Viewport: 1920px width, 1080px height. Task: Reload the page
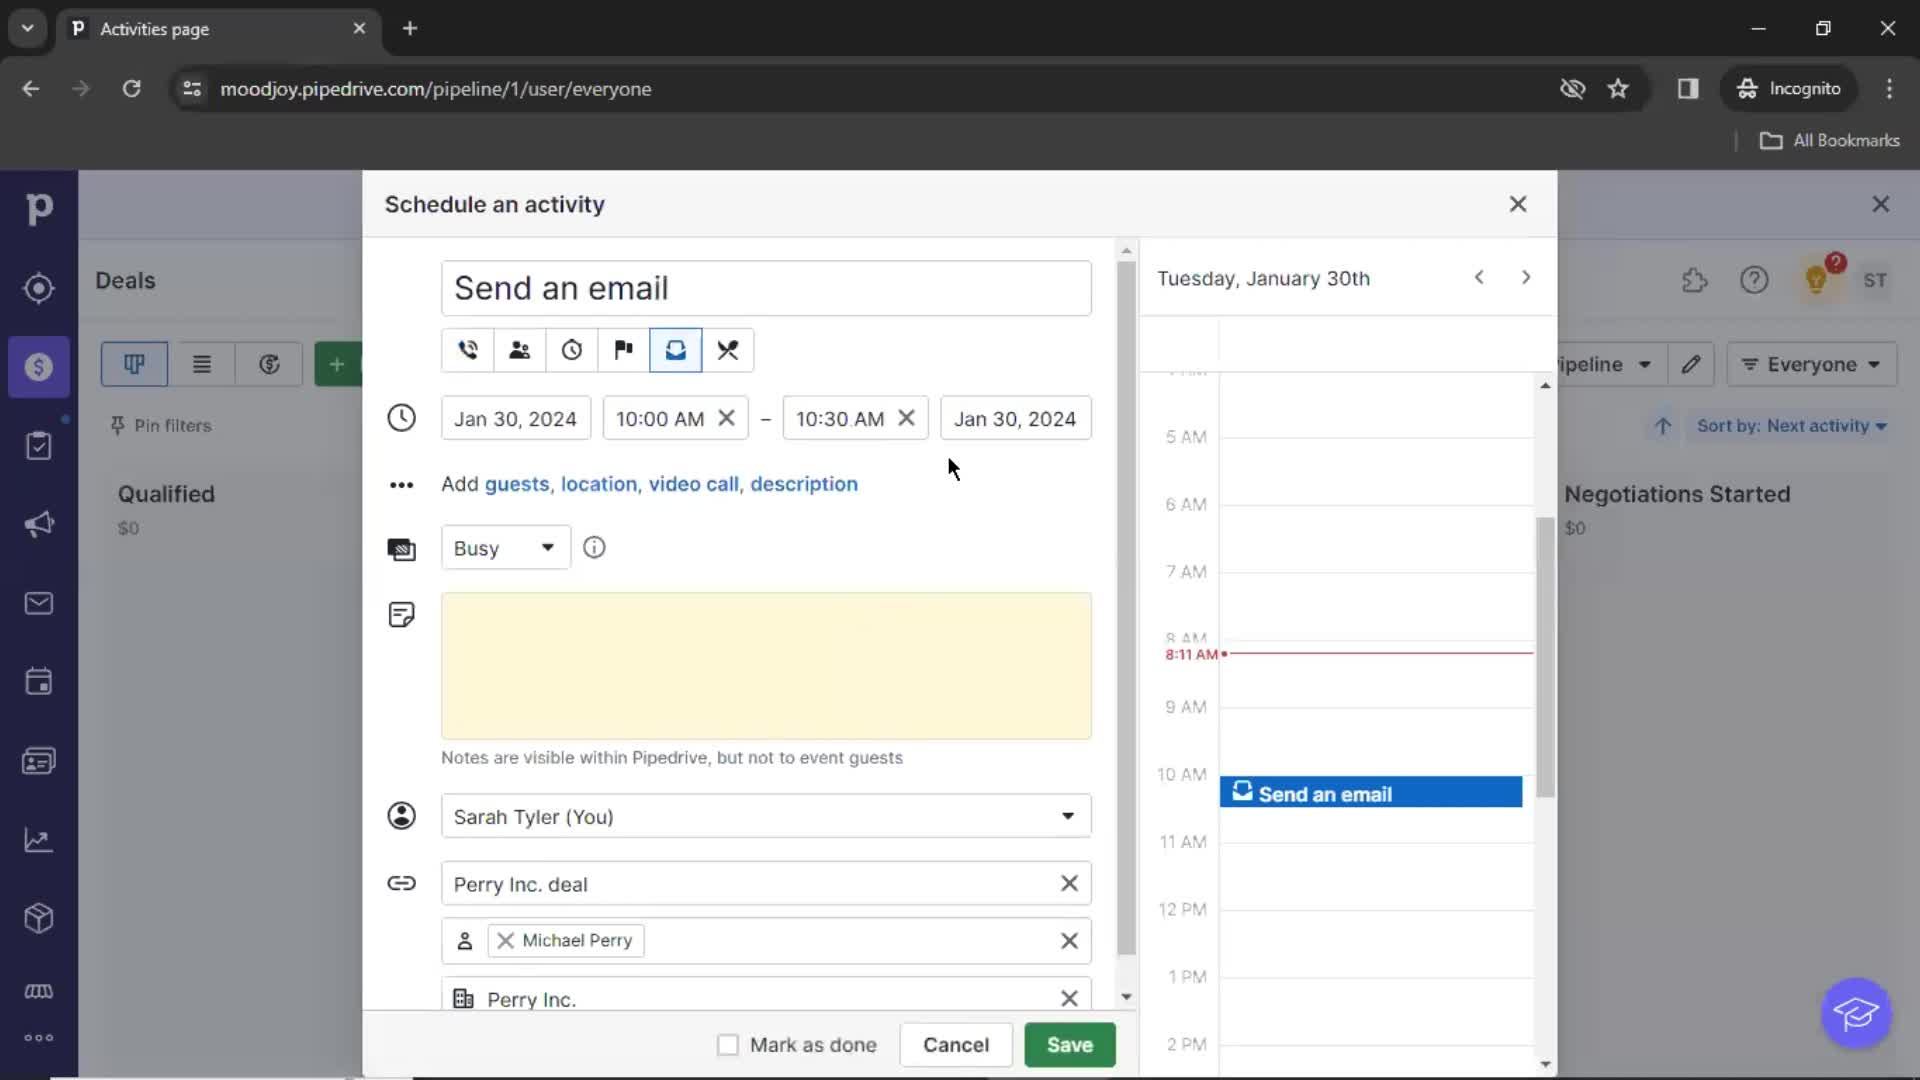131,88
